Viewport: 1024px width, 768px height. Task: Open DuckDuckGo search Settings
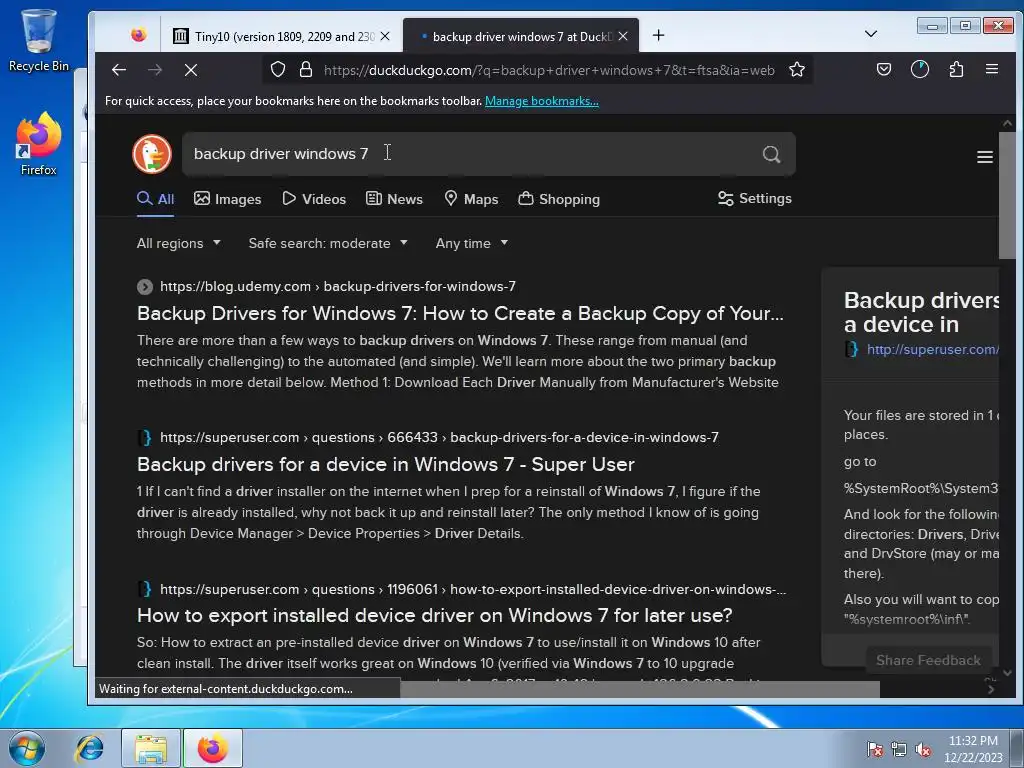754,199
